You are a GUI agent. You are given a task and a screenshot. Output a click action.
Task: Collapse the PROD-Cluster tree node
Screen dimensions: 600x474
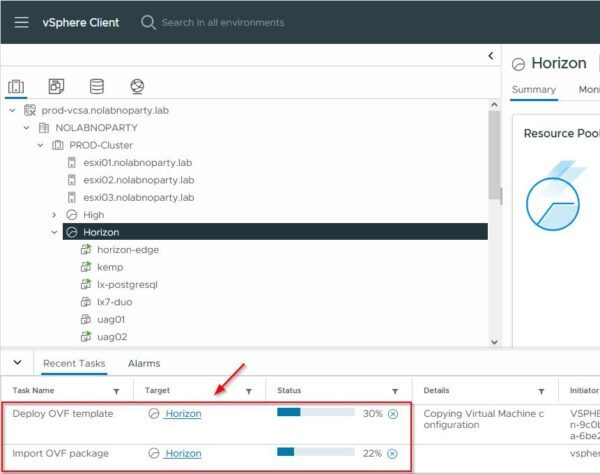click(40, 145)
